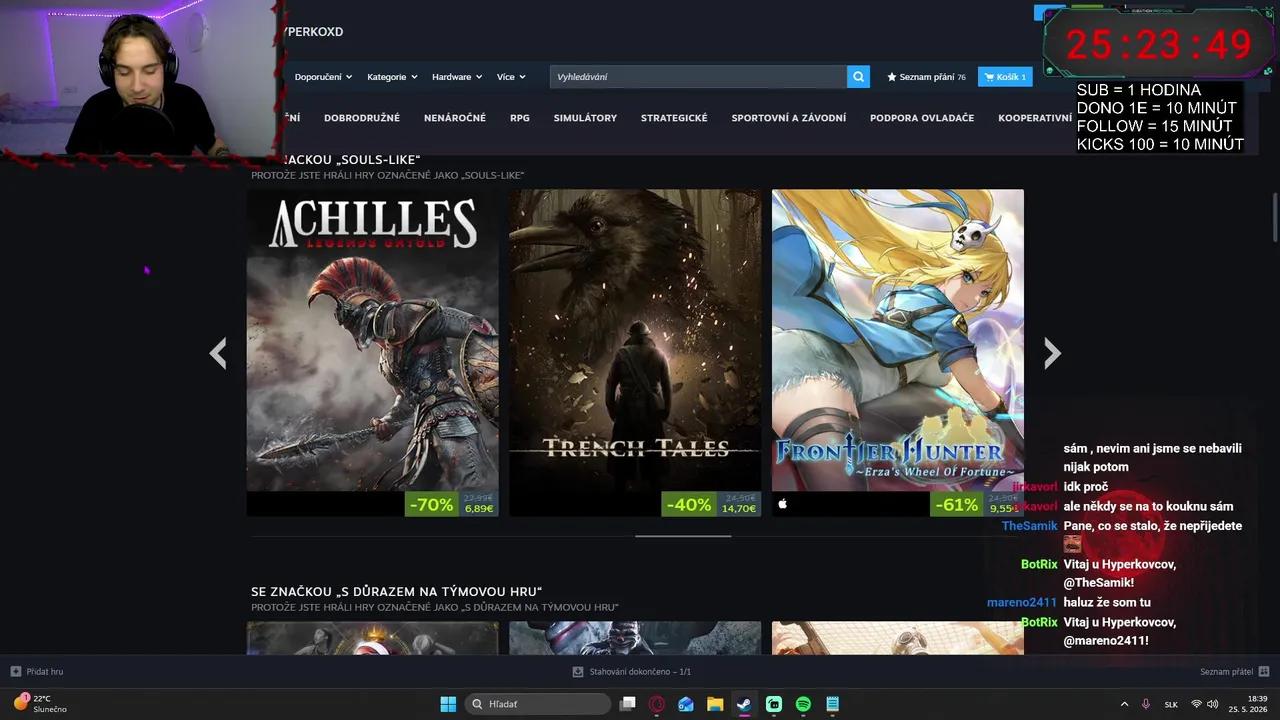Go to next souls-like carousel page

pos(1052,353)
